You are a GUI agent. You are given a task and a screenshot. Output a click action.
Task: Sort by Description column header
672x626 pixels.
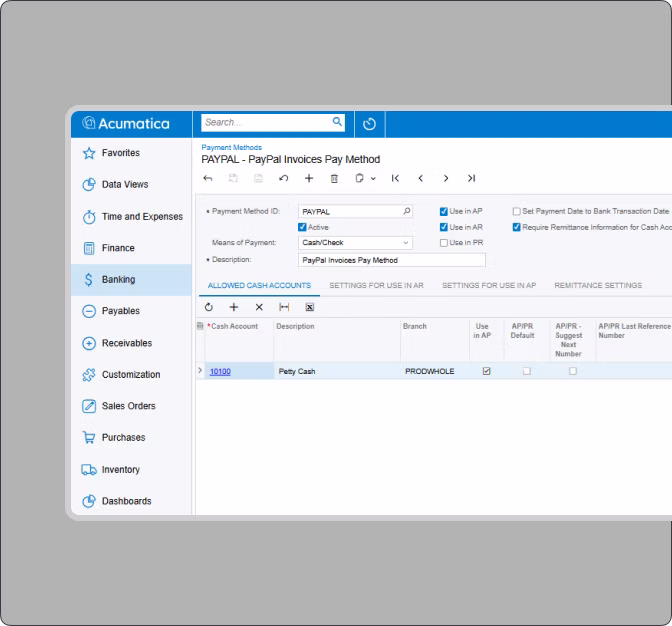coord(295,326)
